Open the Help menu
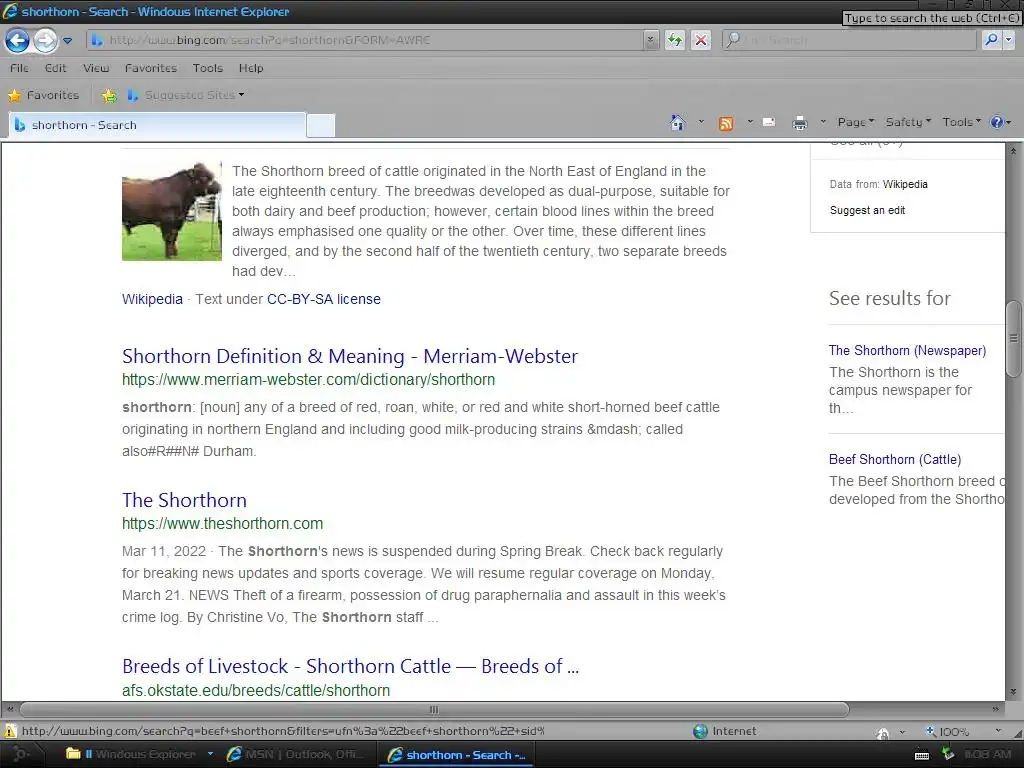Viewport: 1024px width, 768px height. (x=251, y=68)
